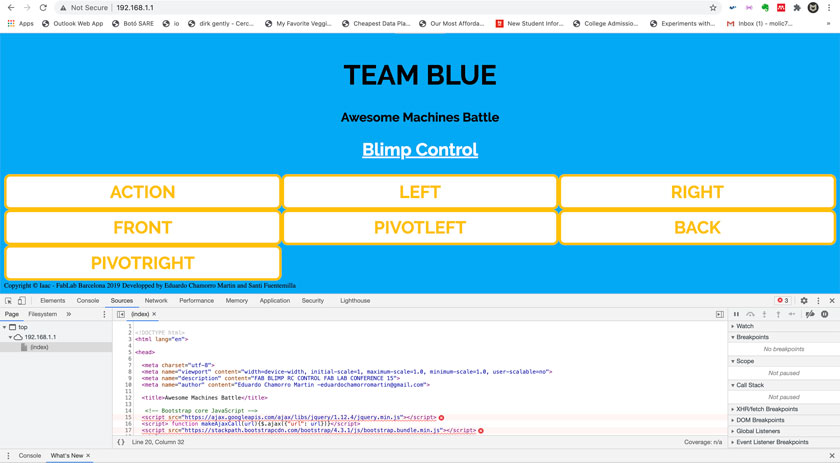
Task: Click the red error count badge
Action: pyautogui.click(x=783, y=301)
